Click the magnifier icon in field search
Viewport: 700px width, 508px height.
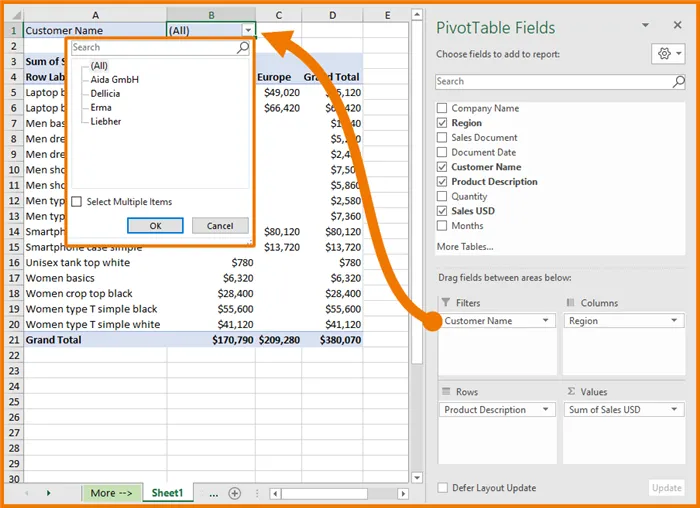pyautogui.click(x=677, y=81)
